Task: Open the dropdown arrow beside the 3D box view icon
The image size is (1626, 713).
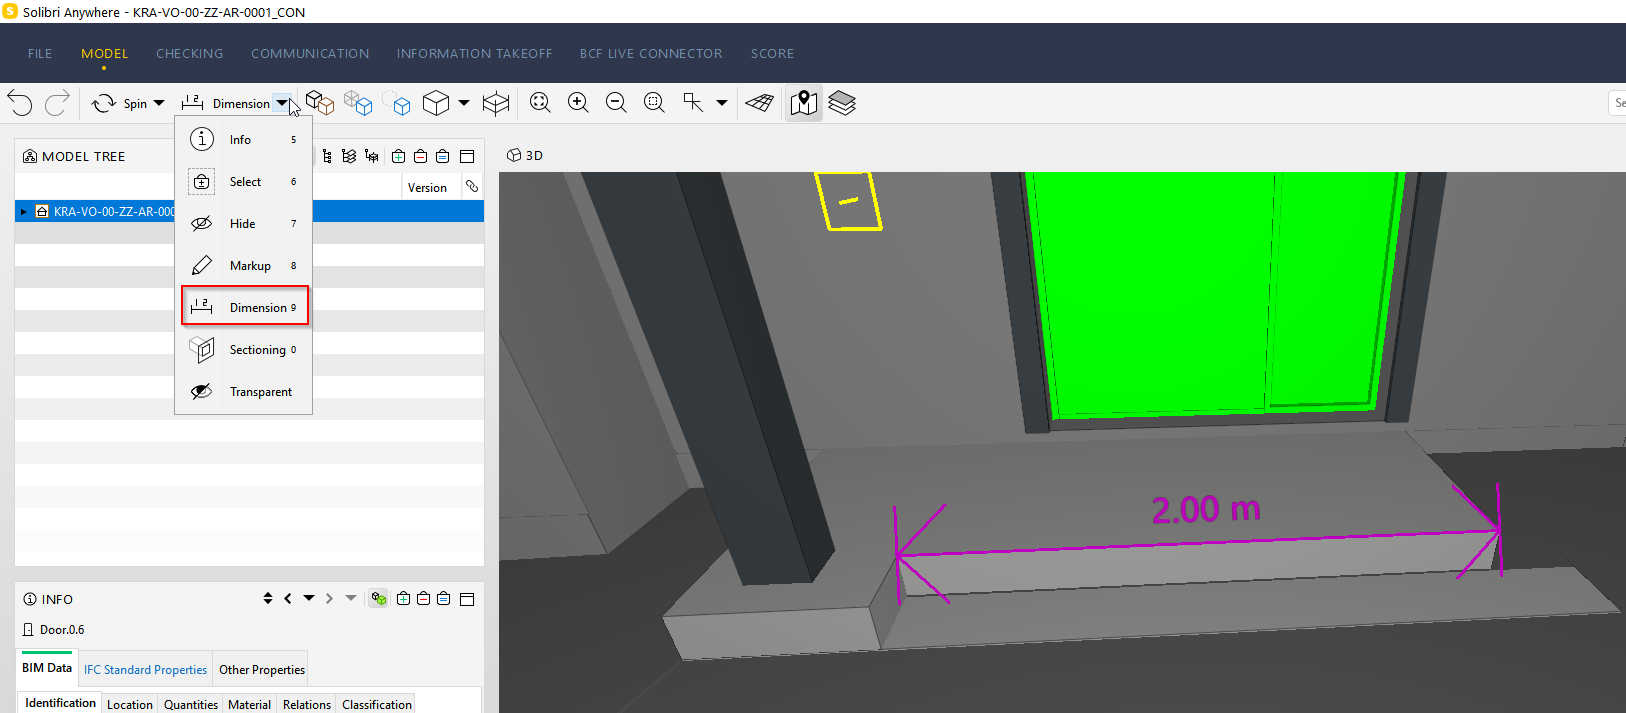Action: (x=464, y=103)
